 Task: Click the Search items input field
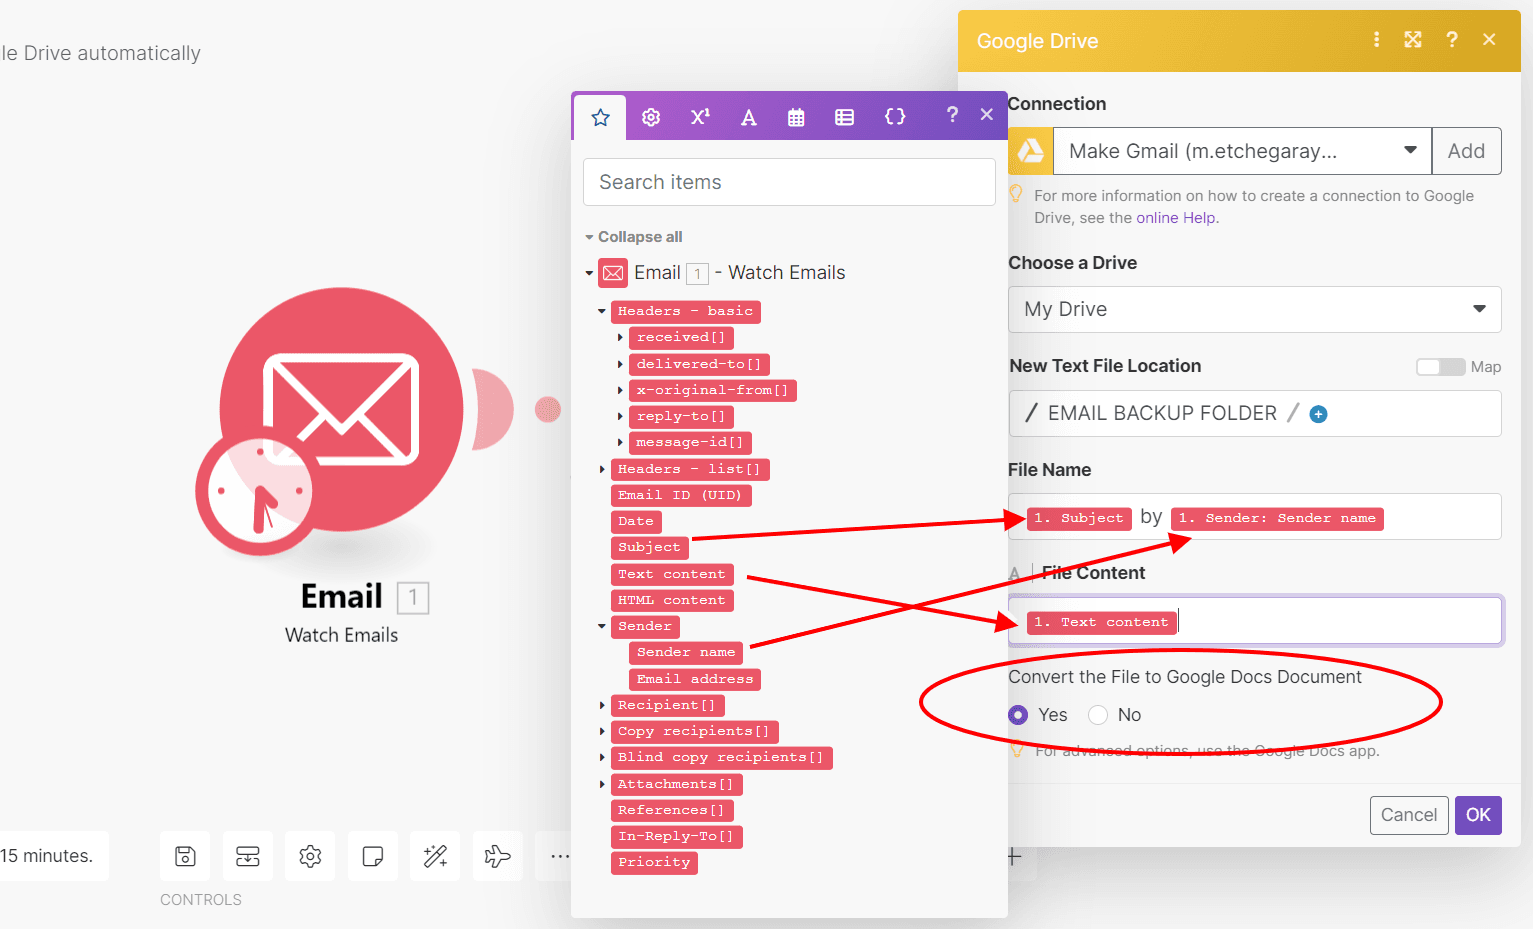point(788,182)
